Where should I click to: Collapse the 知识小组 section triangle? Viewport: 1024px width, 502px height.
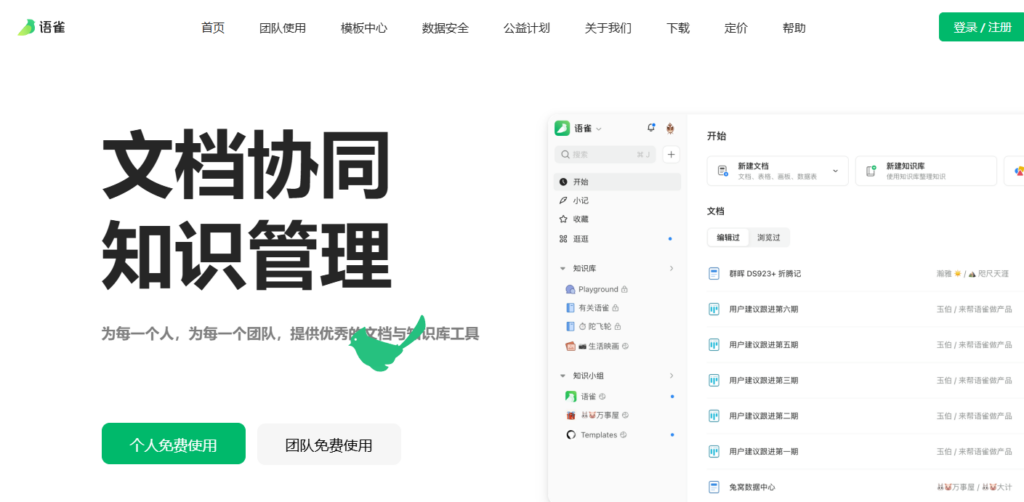pyautogui.click(x=563, y=376)
